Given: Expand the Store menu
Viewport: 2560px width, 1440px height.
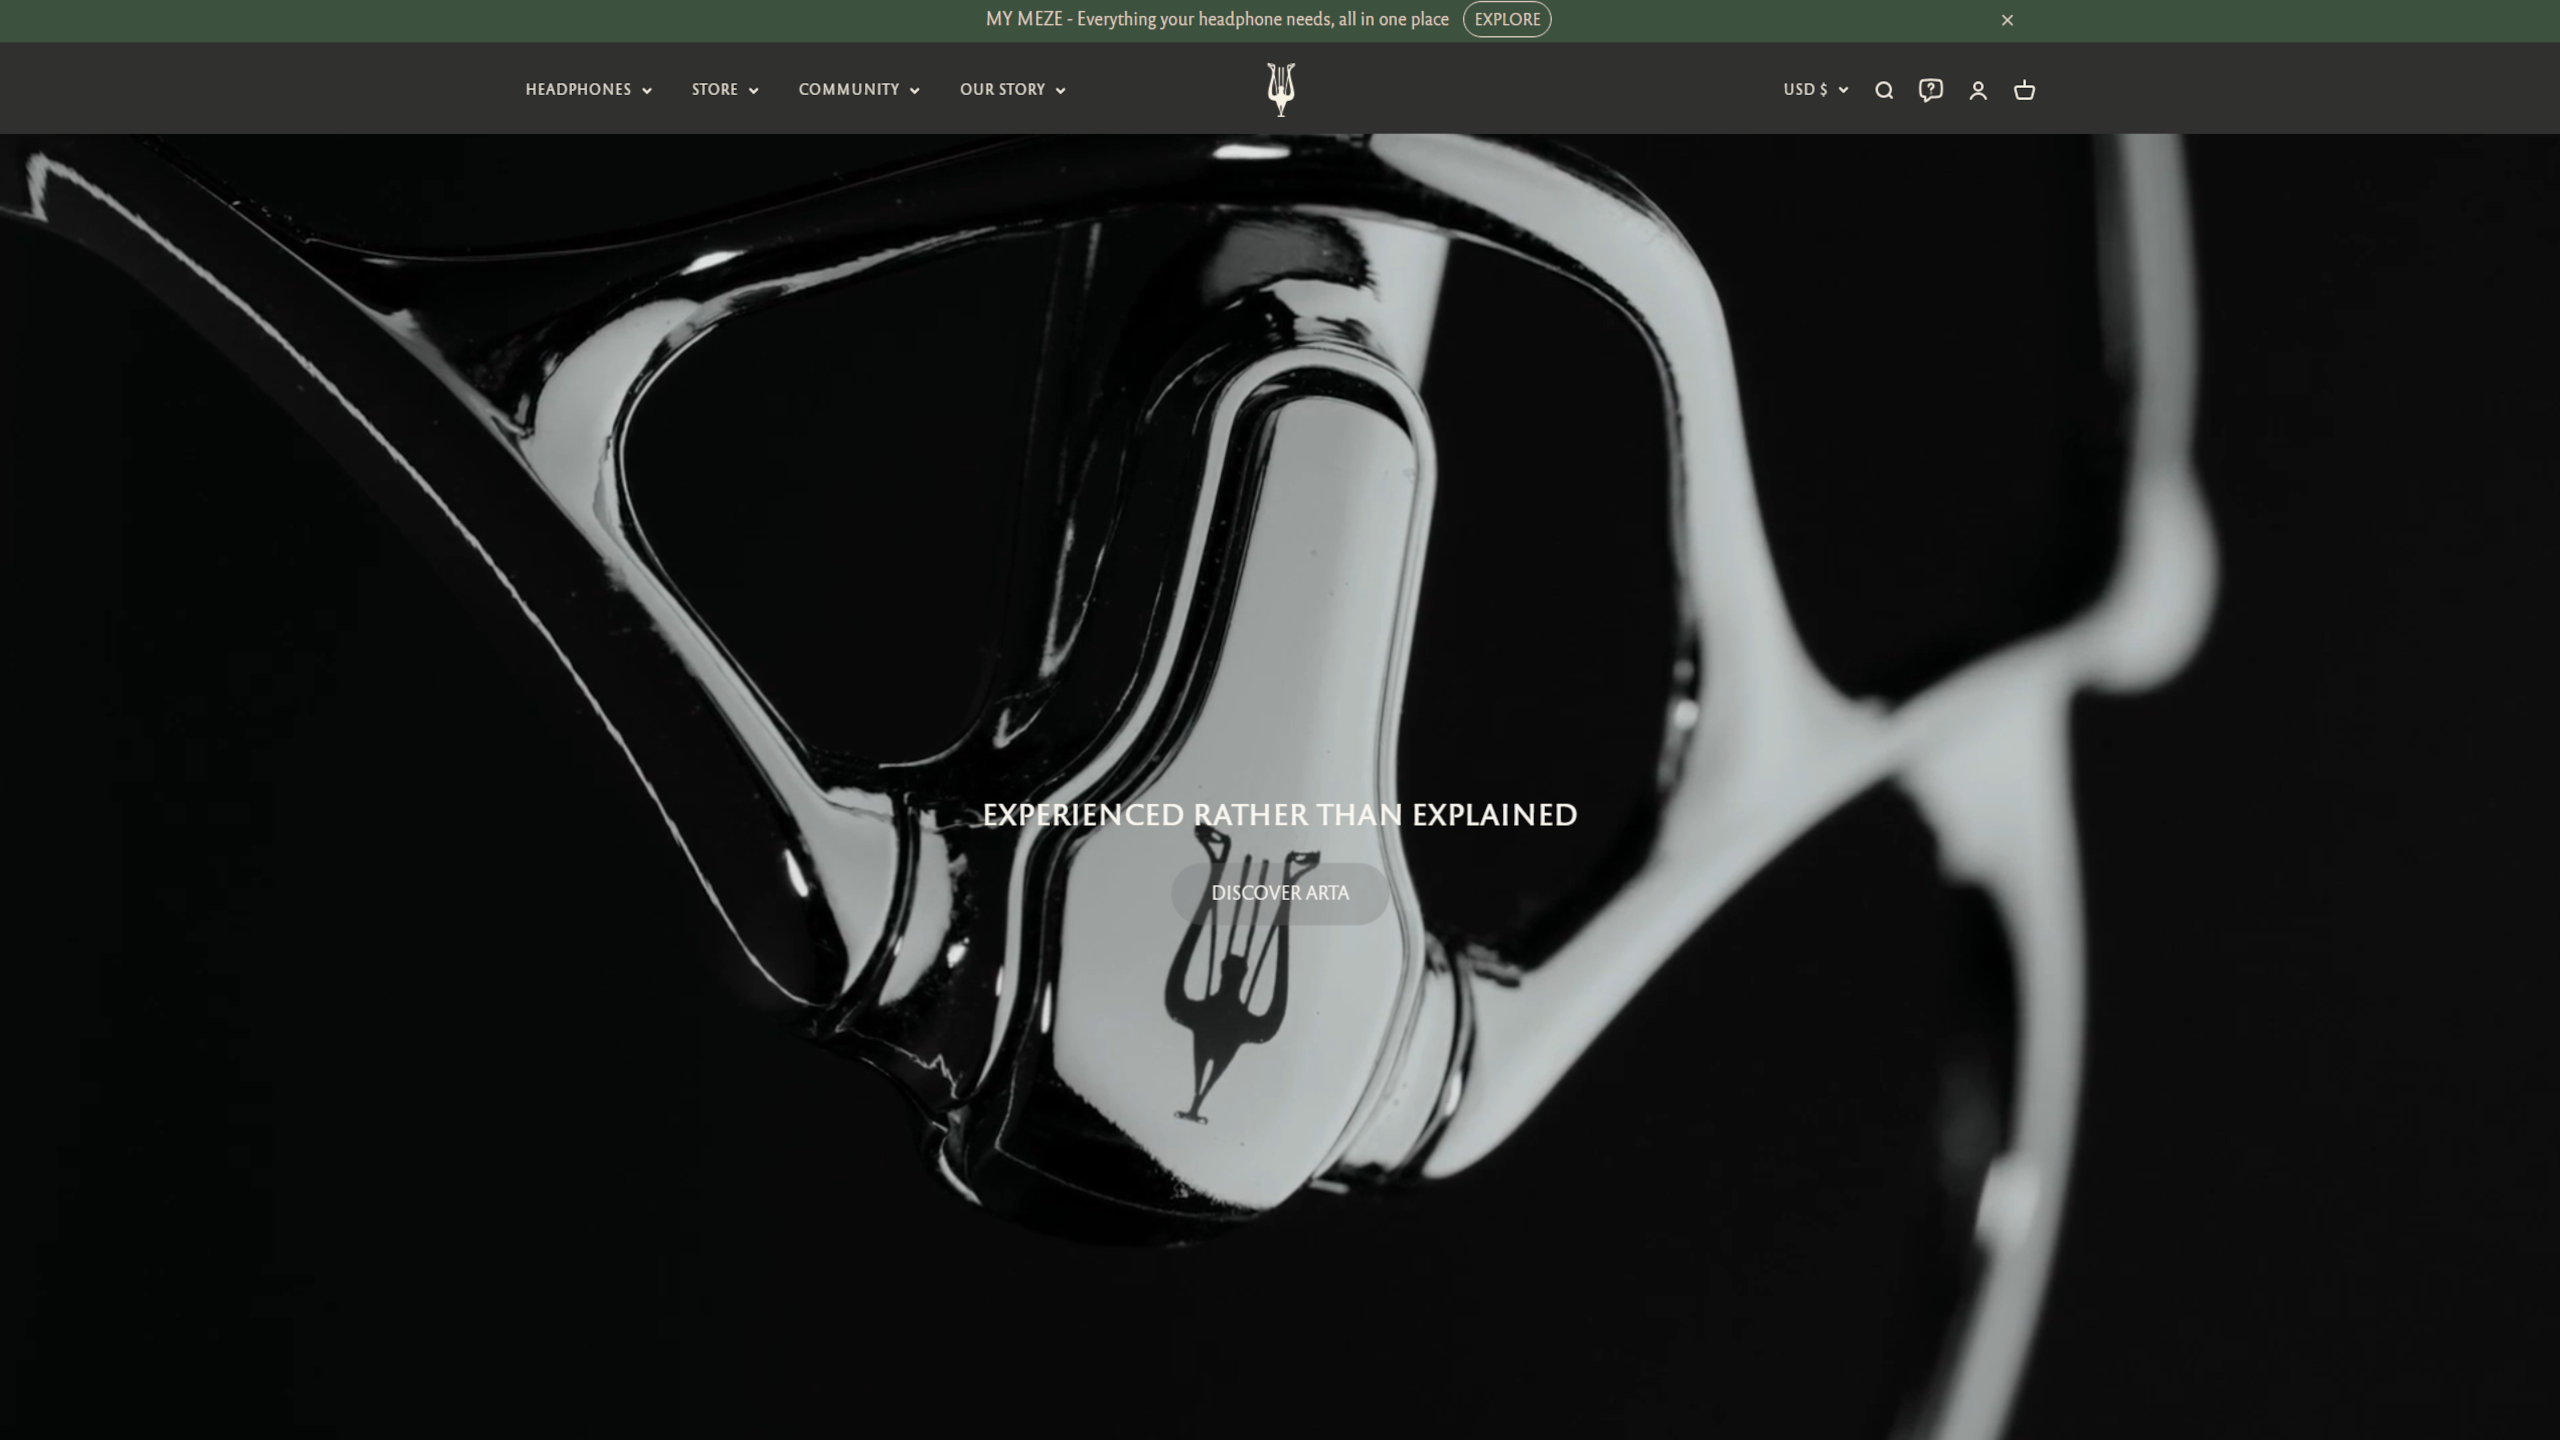Looking at the screenshot, I should click(725, 90).
